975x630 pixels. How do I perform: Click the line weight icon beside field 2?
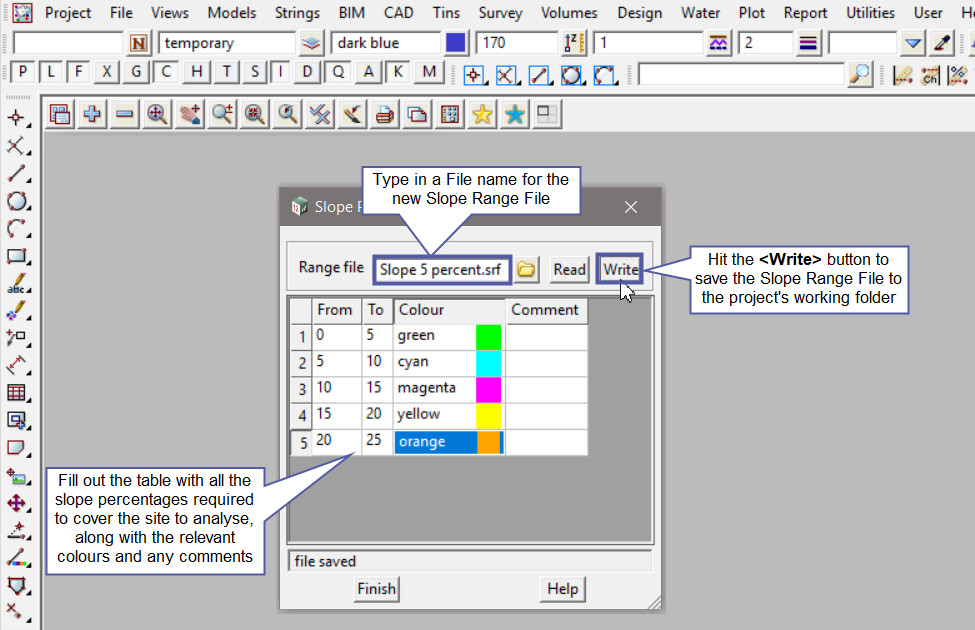tap(808, 43)
